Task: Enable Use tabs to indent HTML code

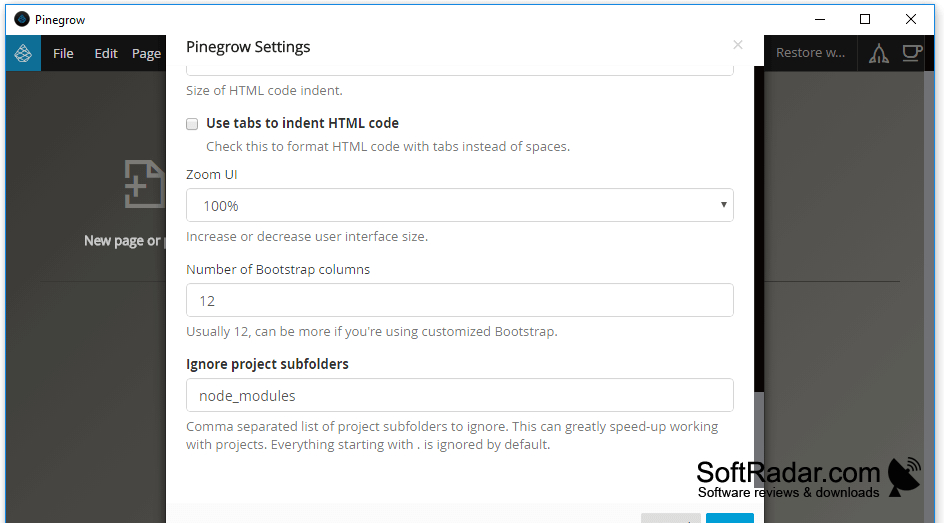Action: point(192,124)
